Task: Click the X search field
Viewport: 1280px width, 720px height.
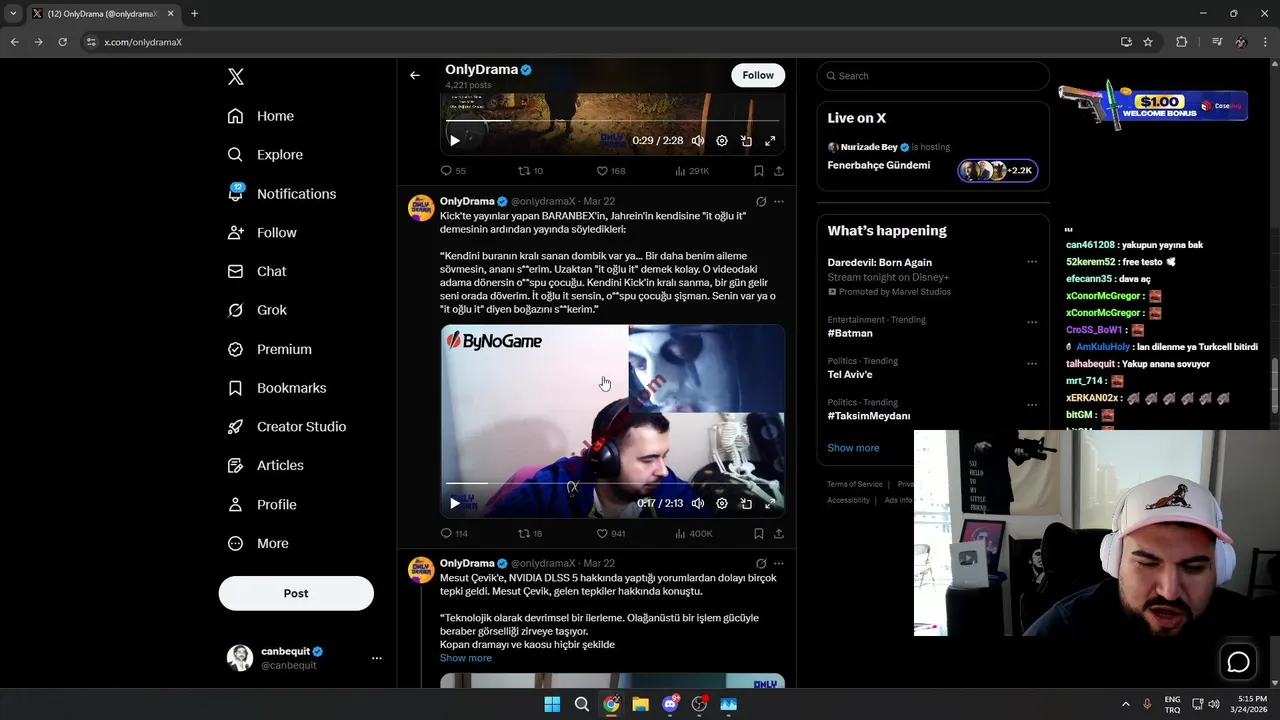Action: click(933, 76)
